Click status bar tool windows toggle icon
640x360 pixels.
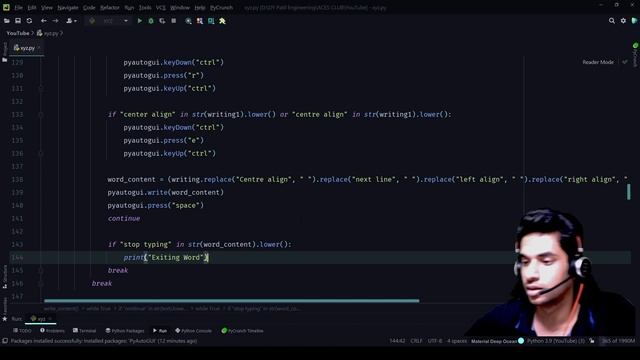5,341
